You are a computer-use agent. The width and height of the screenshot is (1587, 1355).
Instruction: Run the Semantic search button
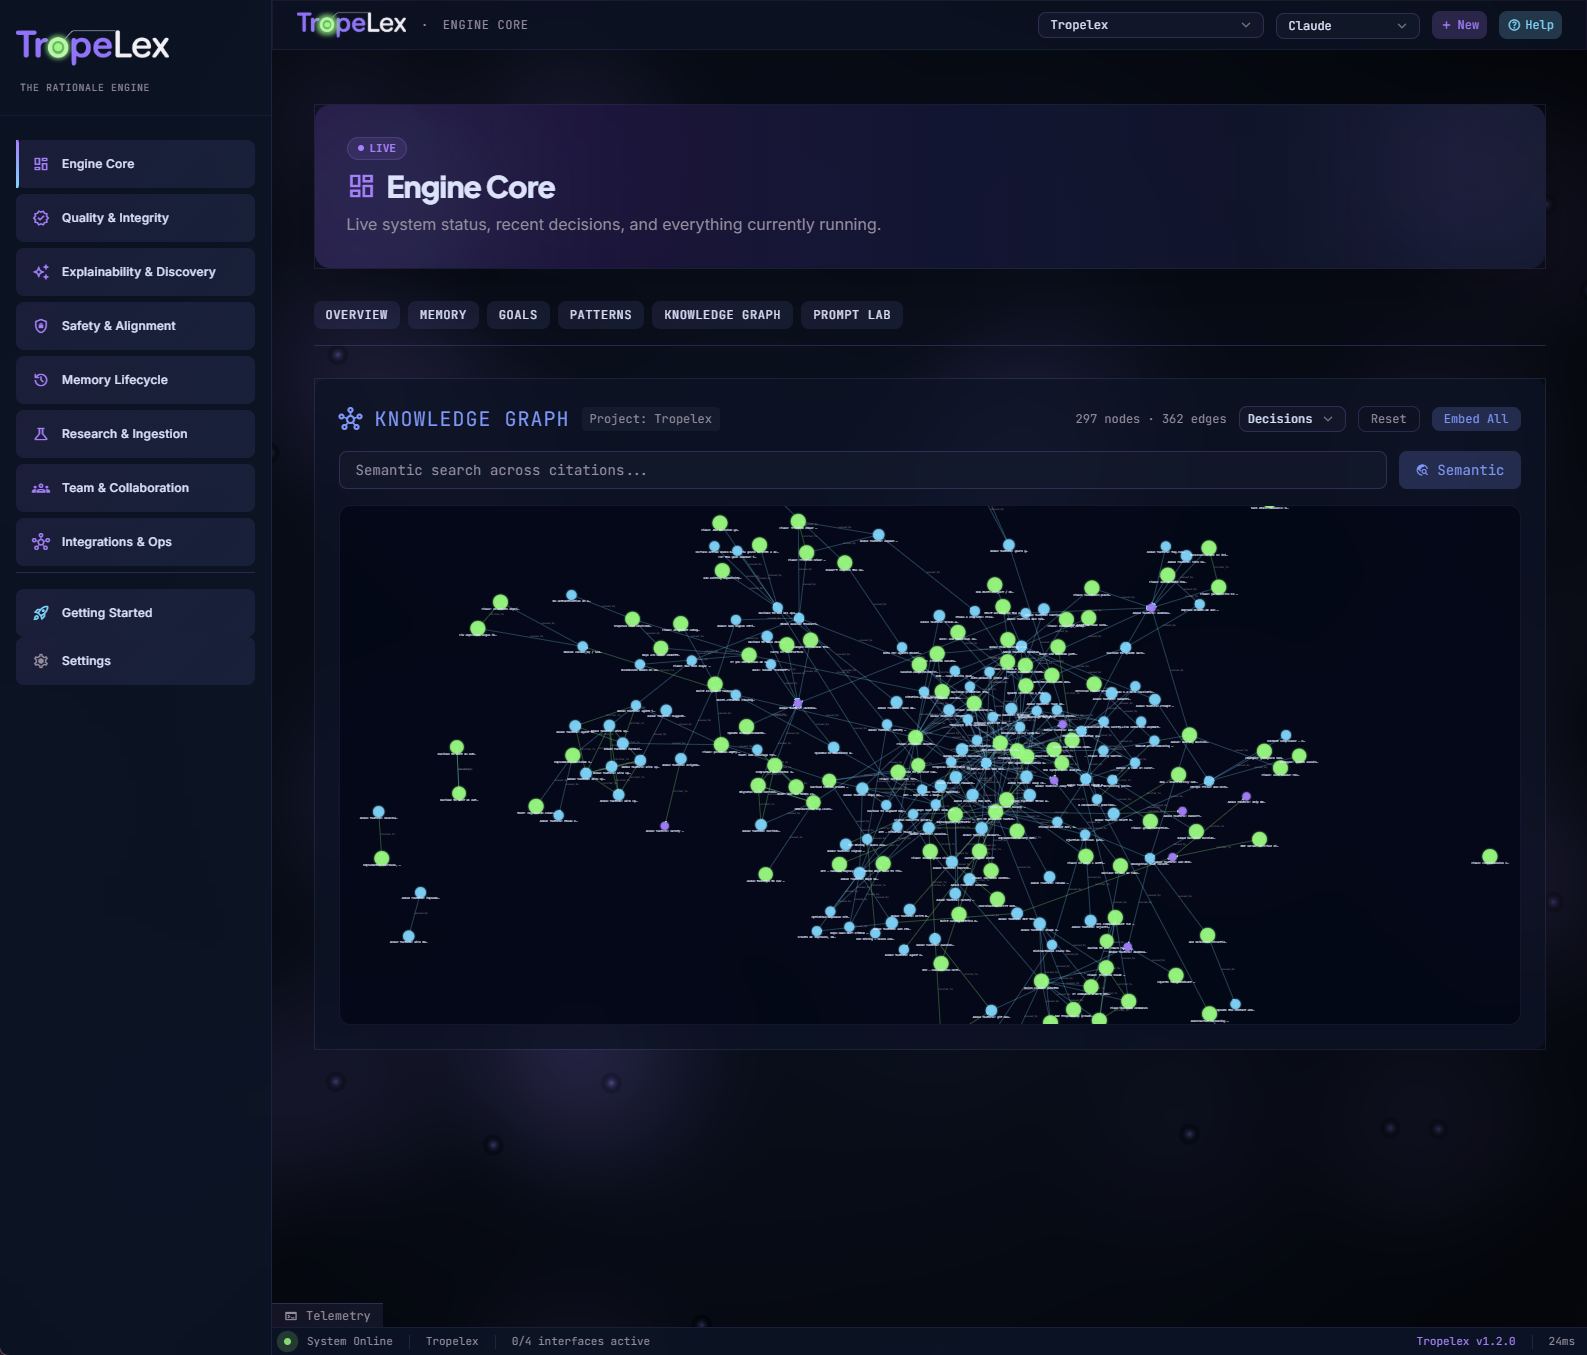tap(1460, 470)
